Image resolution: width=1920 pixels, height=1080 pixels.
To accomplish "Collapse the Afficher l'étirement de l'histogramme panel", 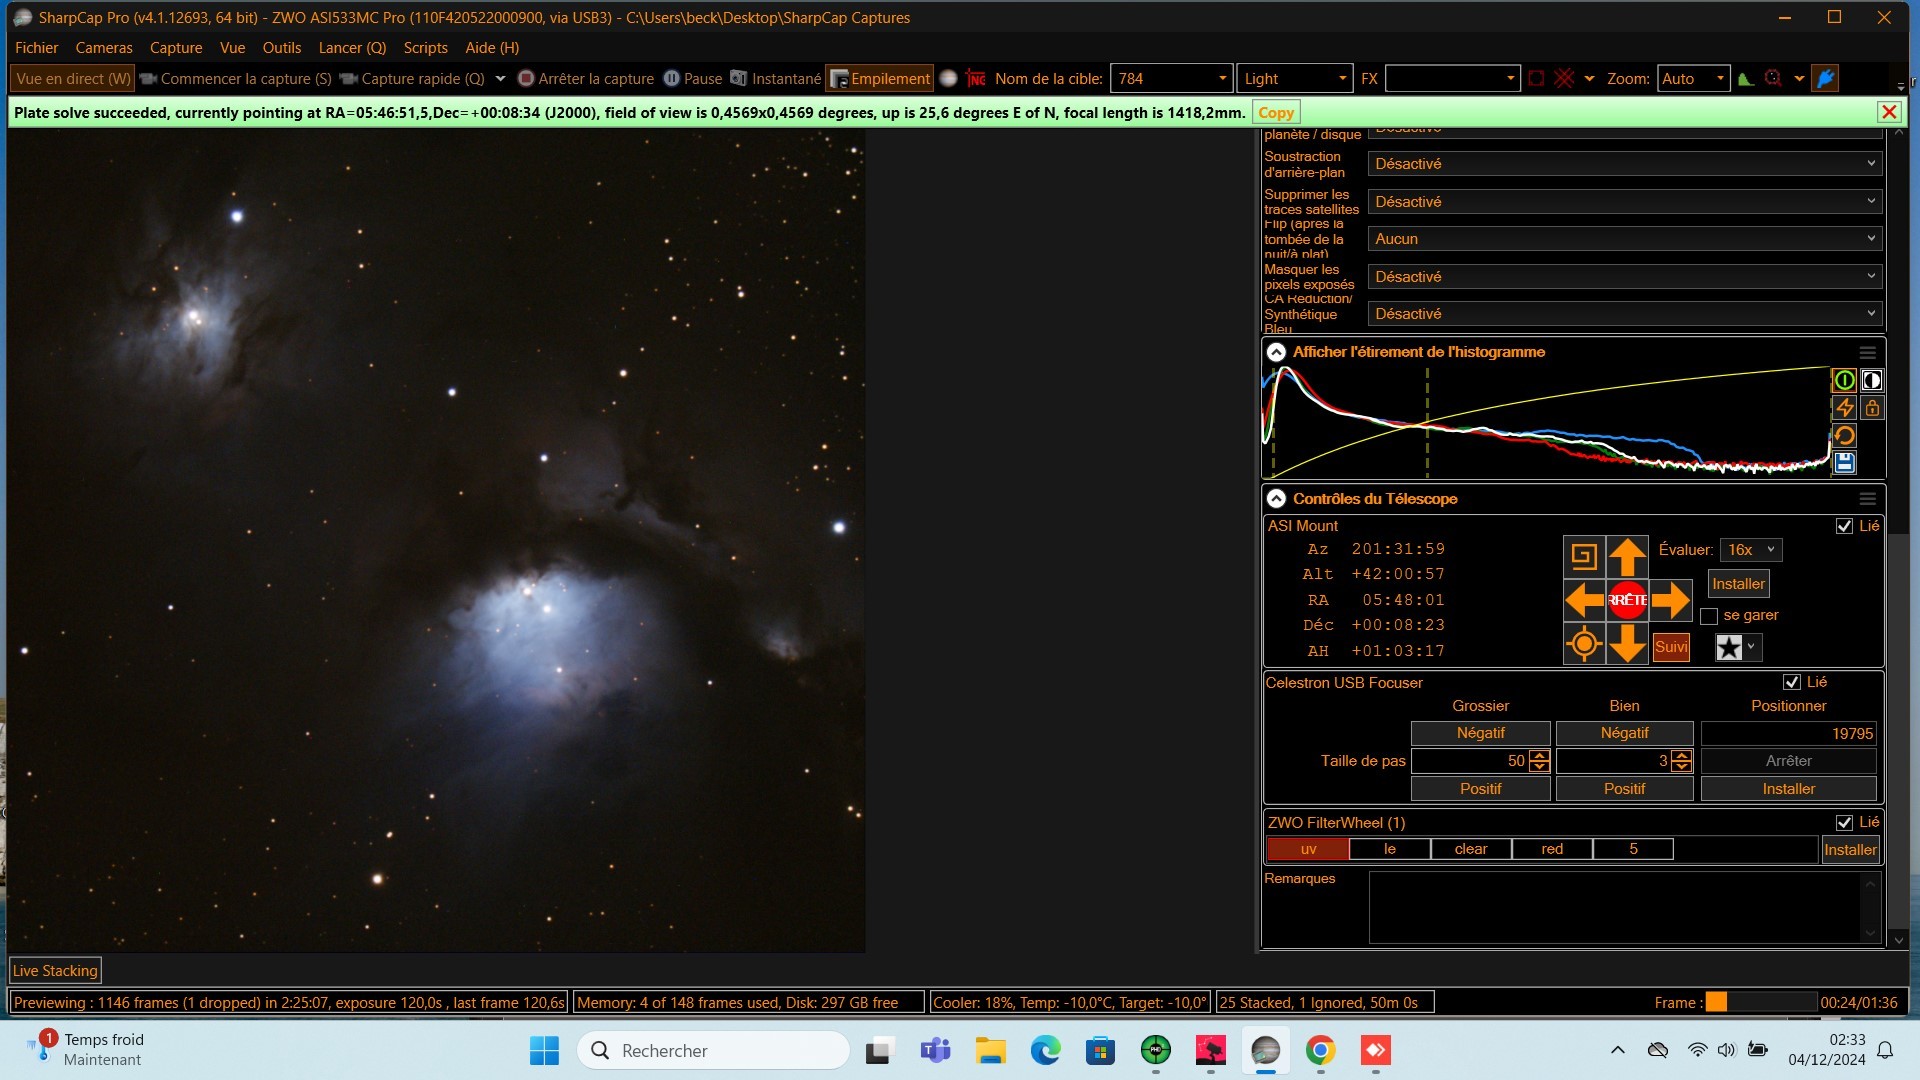I will (1276, 352).
